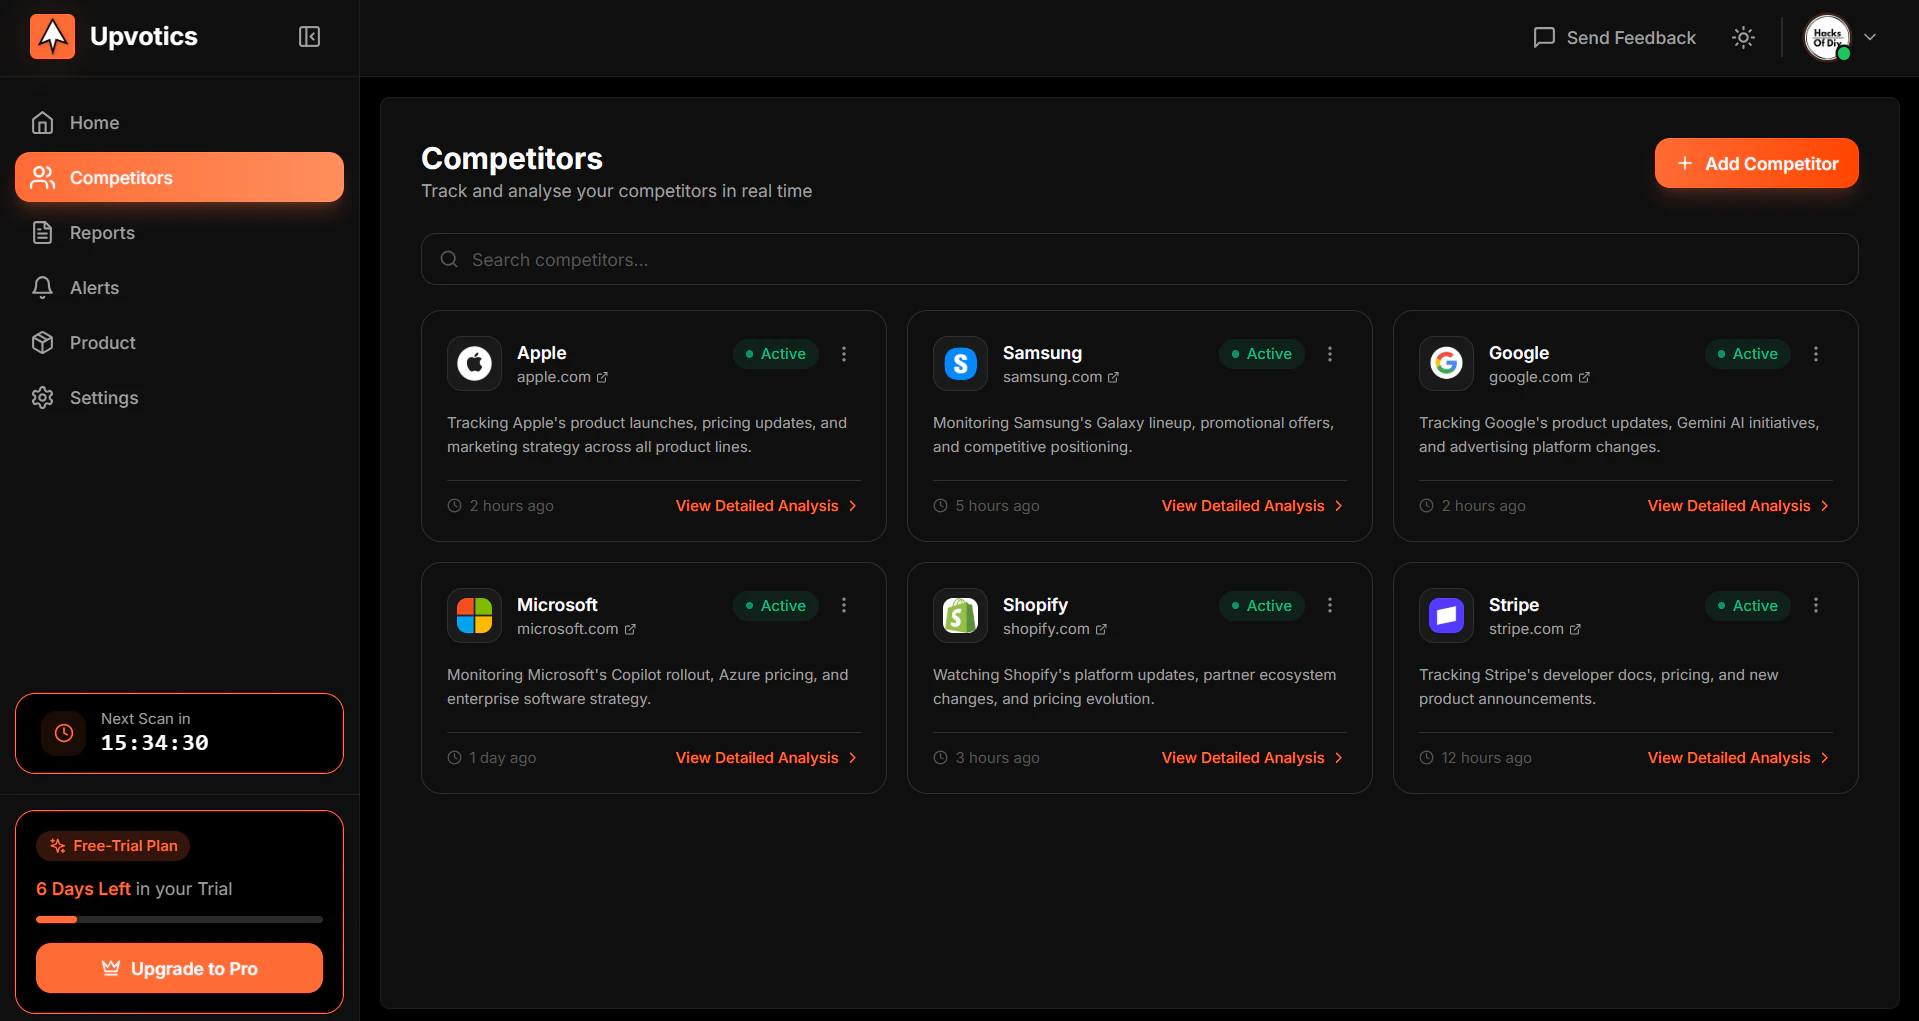The width and height of the screenshot is (1919, 1021).
Task: Click the trial progress bar
Action: point(178,919)
